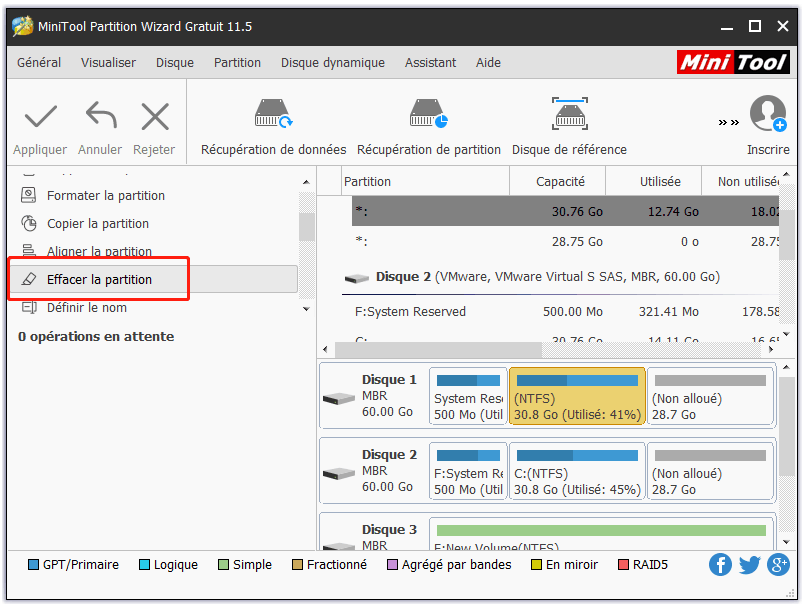Select F:System Reserved row in list

click(x=565, y=311)
